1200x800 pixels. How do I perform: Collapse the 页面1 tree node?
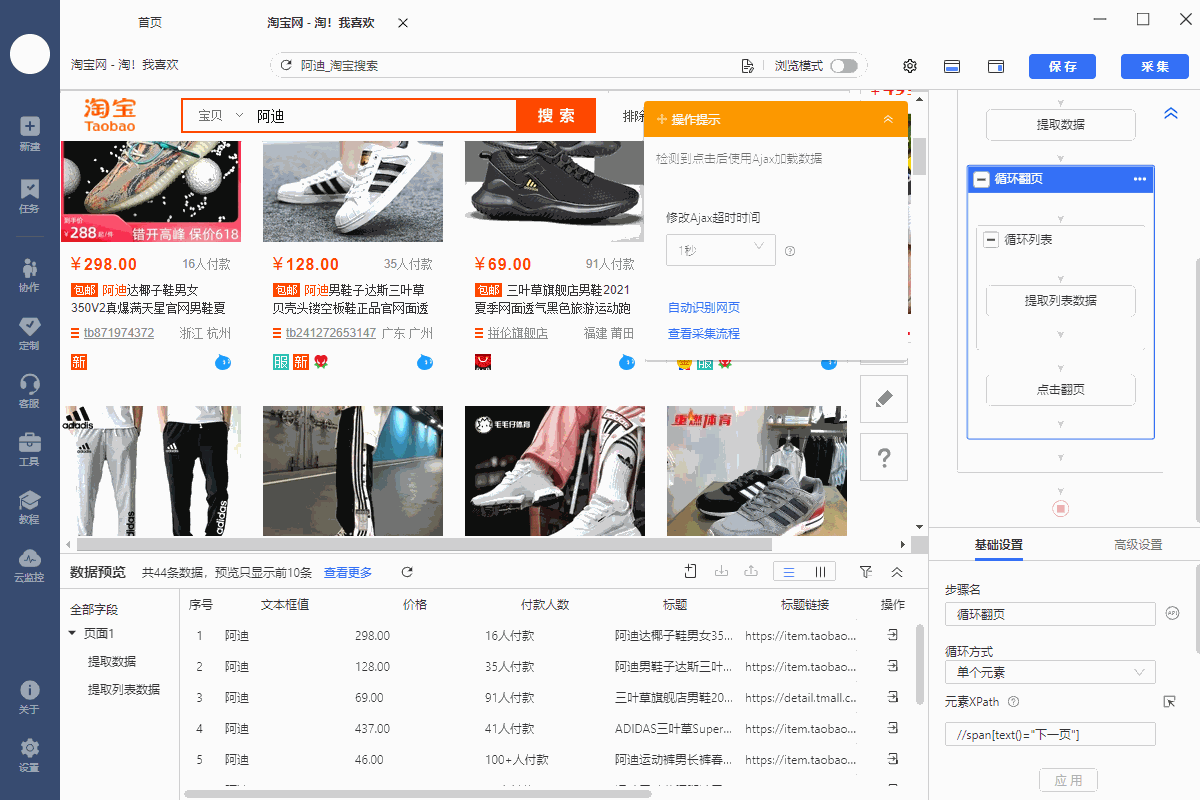[72, 633]
